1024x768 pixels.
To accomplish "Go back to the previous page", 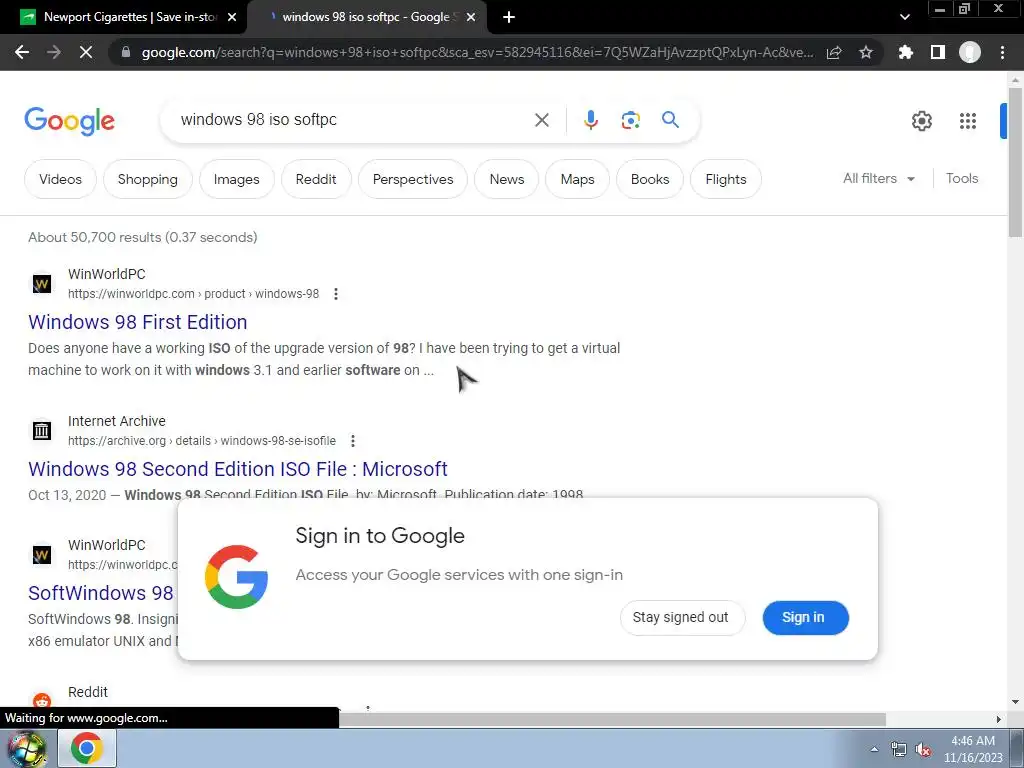I will (22, 52).
